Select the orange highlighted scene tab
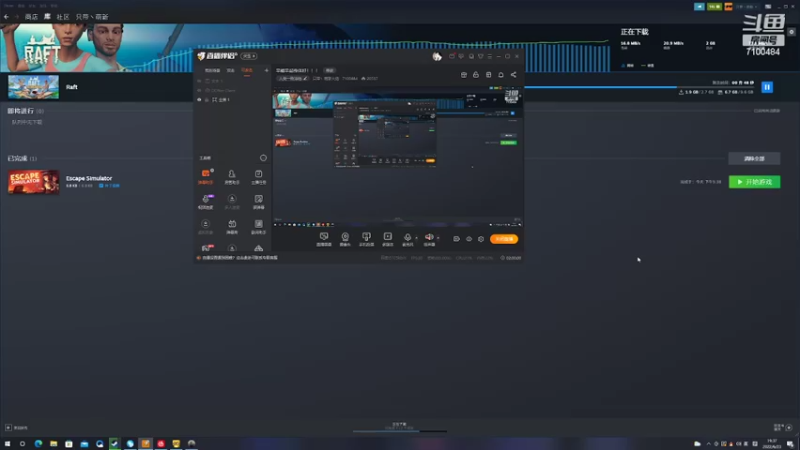The height and width of the screenshot is (450, 800). point(247,70)
